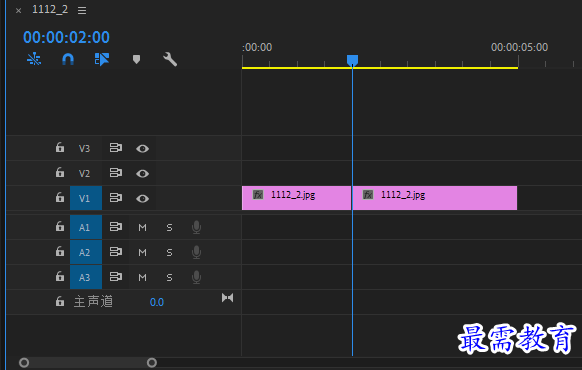The height and width of the screenshot is (370, 582).
Task: Hide track V1 output with eye
Action: point(142,199)
